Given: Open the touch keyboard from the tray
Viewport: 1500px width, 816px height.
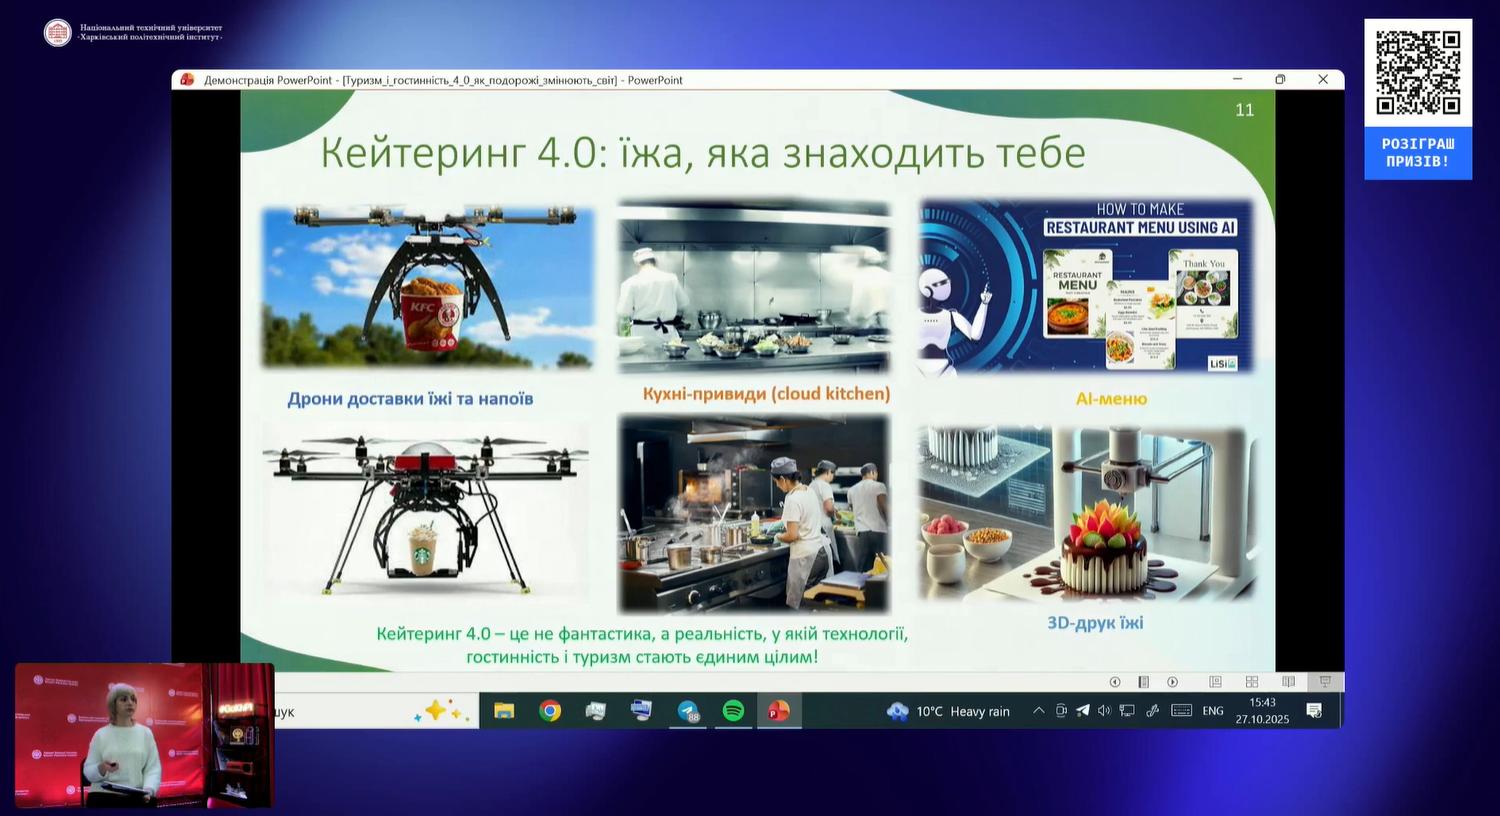Looking at the screenshot, I should 1181,711.
